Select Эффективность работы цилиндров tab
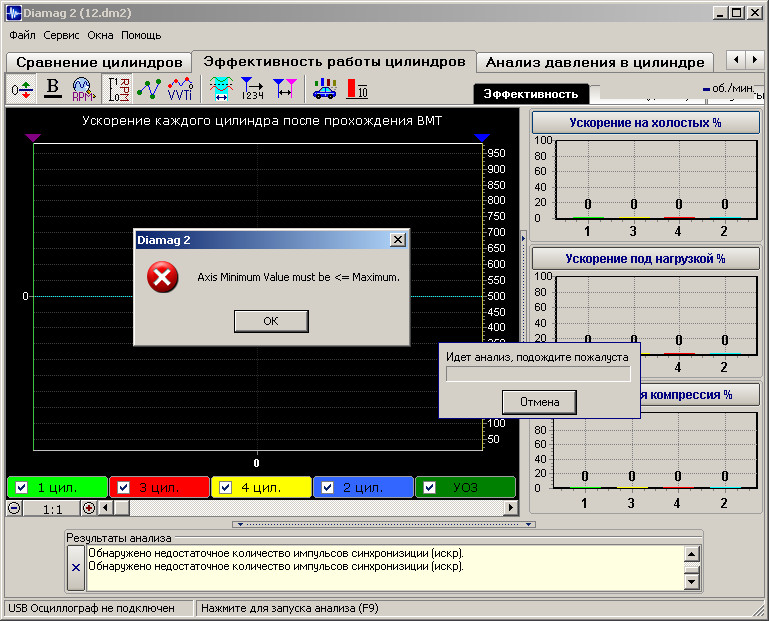 [334, 61]
